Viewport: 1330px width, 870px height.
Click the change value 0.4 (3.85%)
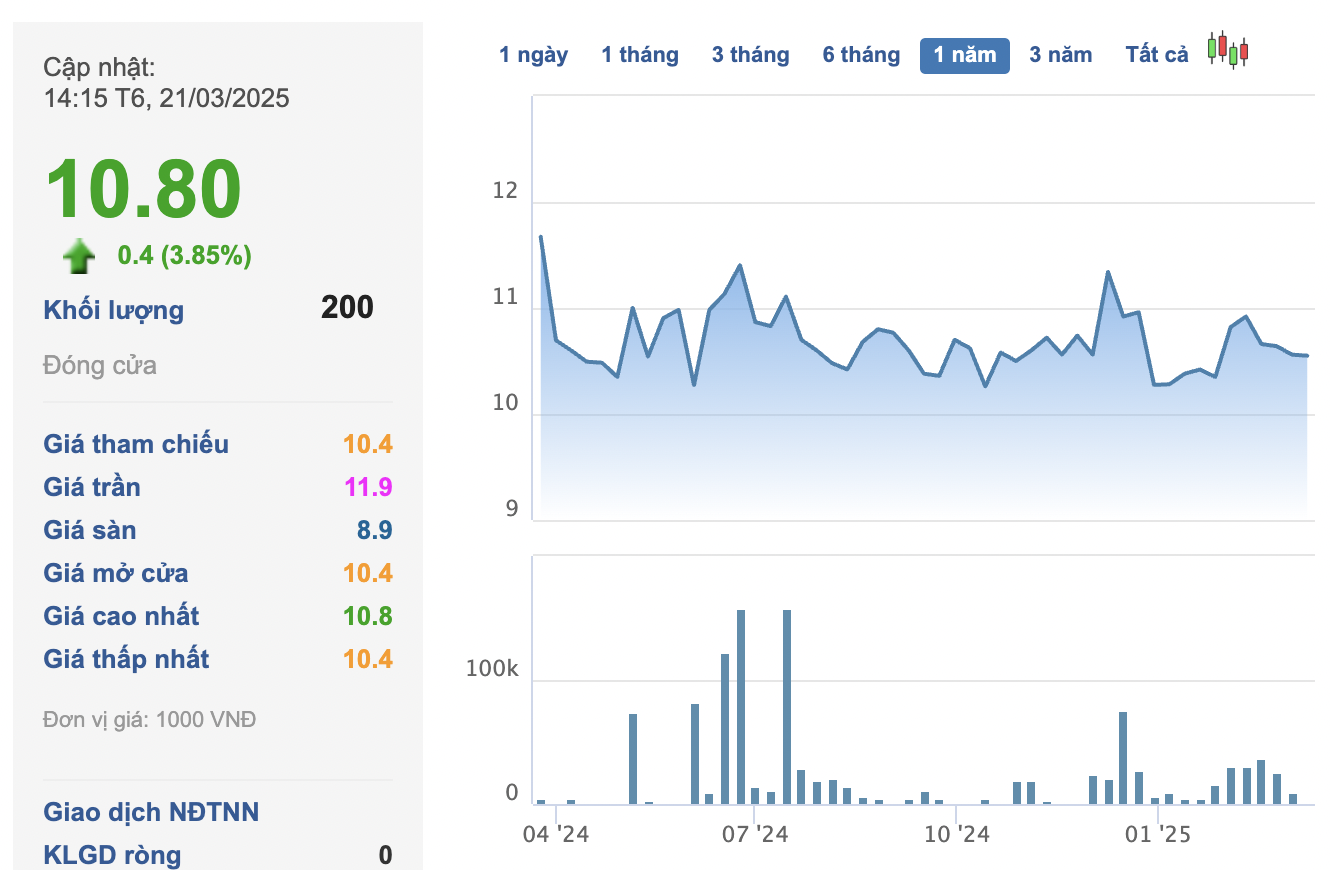click(185, 256)
